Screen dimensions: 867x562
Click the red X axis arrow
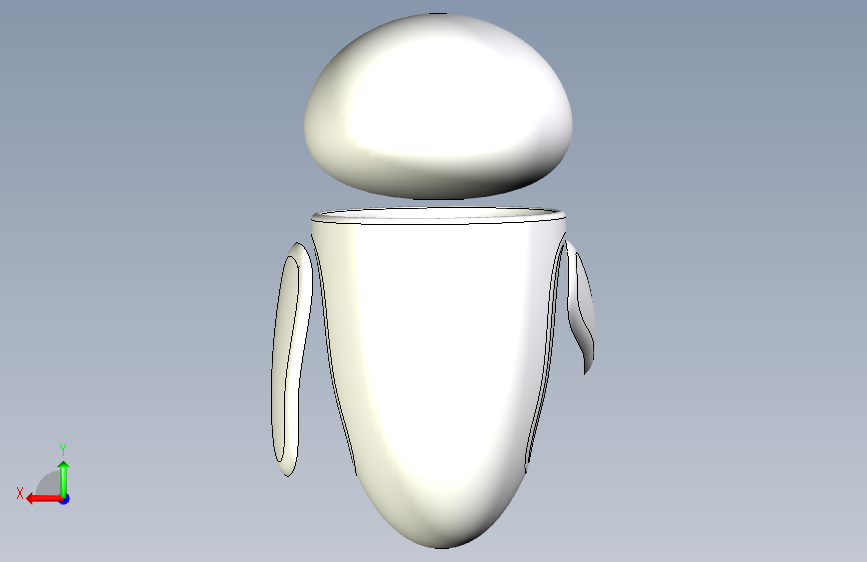44,499
